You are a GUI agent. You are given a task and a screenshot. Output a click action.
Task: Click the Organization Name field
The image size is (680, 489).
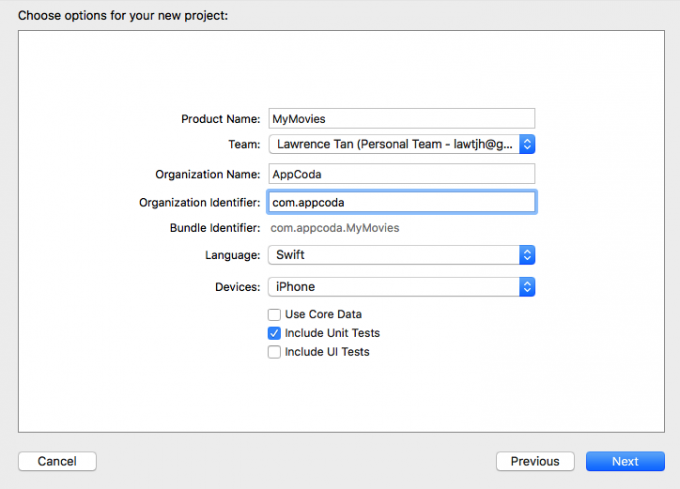click(x=402, y=174)
